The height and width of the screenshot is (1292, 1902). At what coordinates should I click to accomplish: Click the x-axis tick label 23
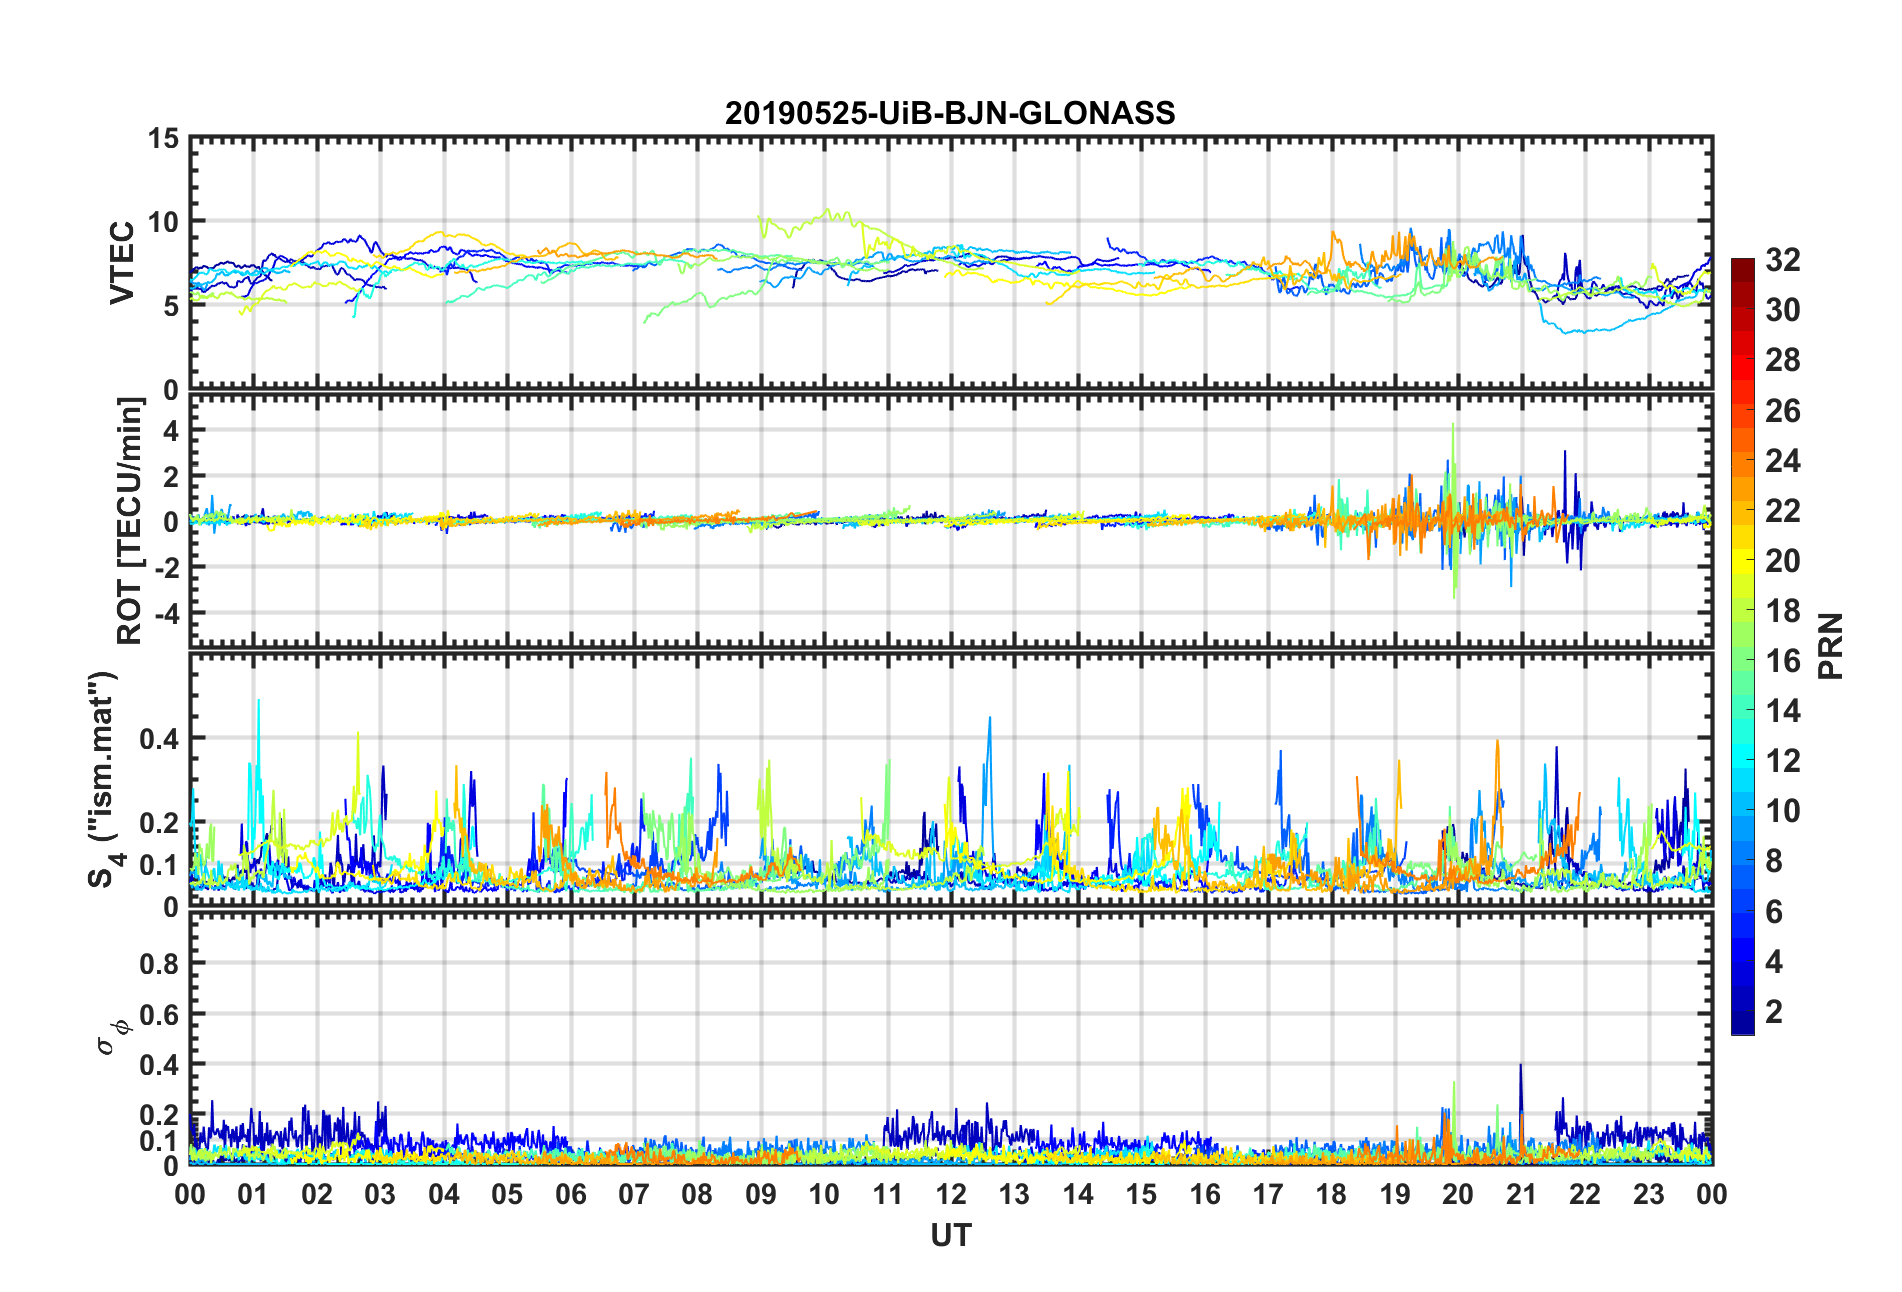[x=1649, y=1195]
